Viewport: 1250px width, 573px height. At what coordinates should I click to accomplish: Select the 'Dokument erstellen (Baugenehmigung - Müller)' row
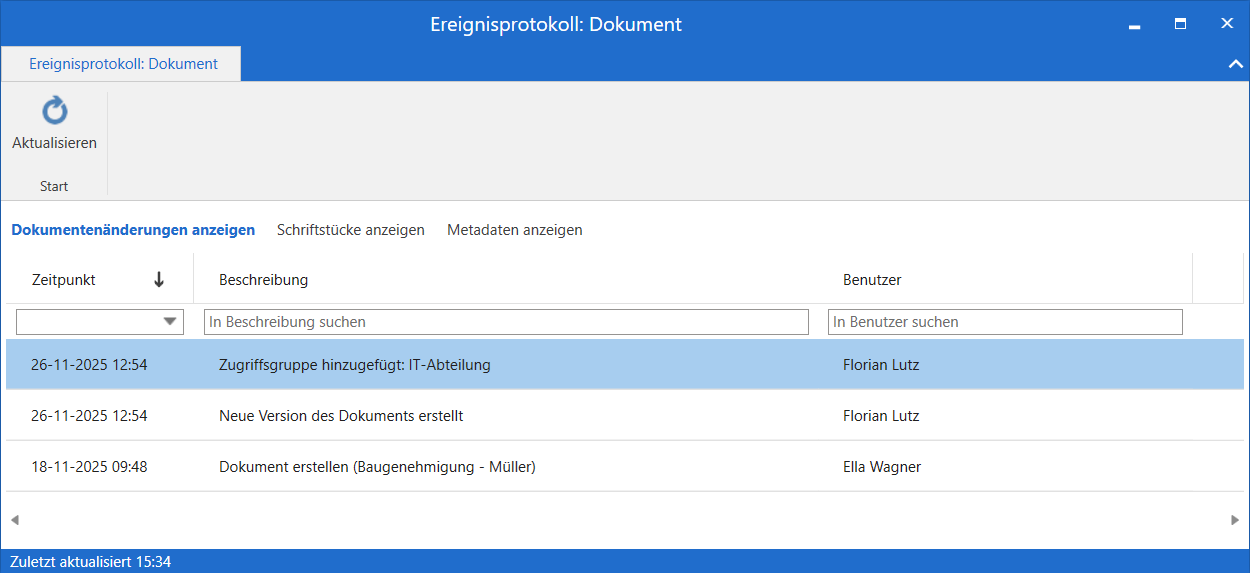pyautogui.click(x=377, y=467)
